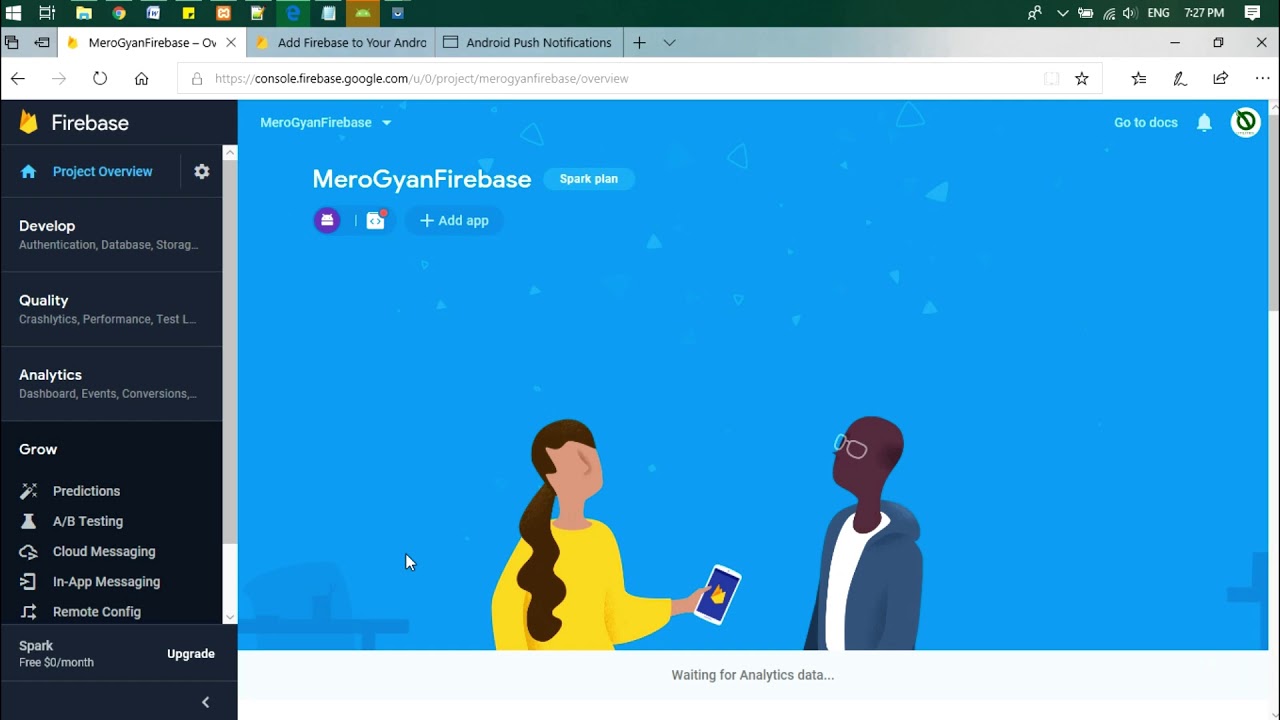Open the Edge favorites hub icon

click(x=1139, y=78)
